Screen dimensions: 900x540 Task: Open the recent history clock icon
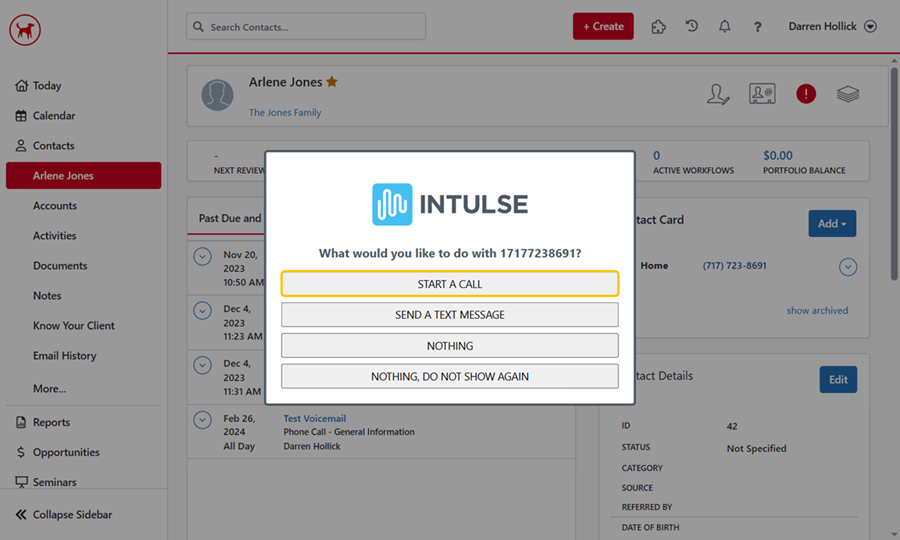691,27
